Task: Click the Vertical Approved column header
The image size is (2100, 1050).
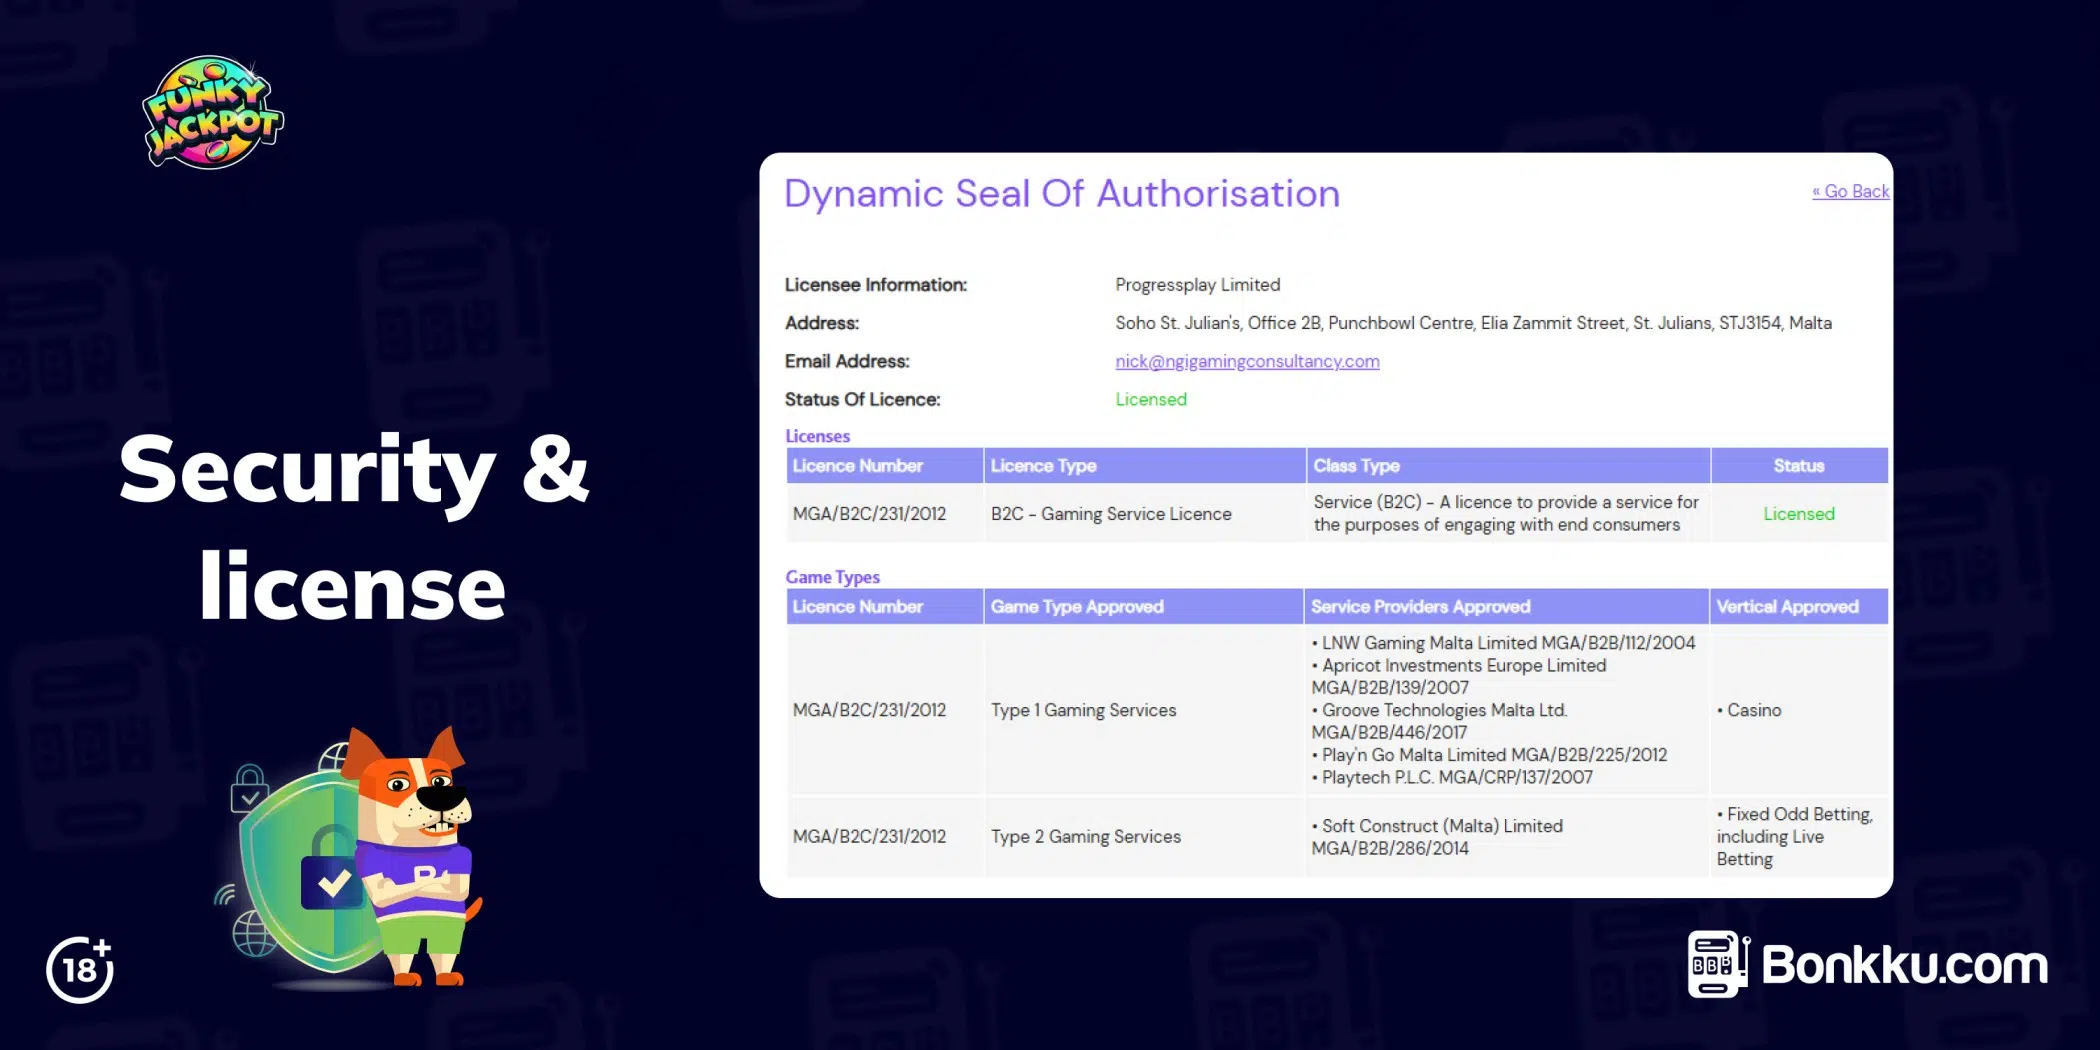Action: click(1799, 607)
